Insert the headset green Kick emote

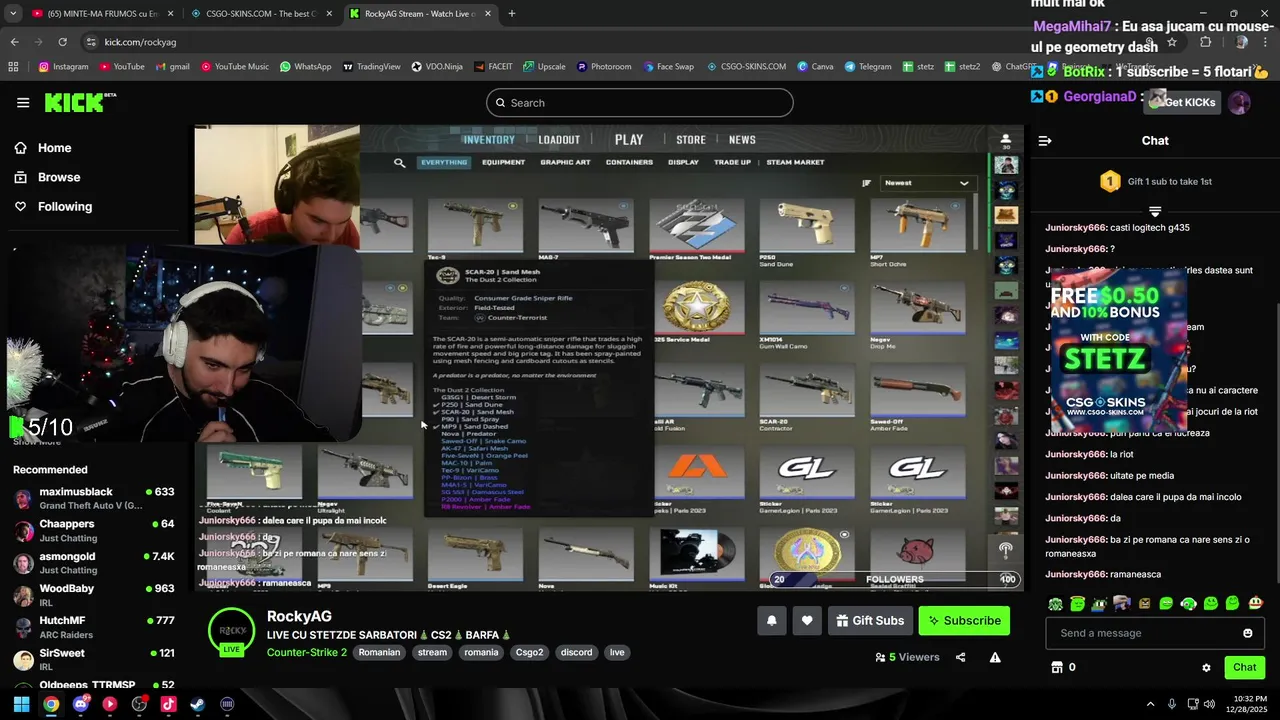click(1188, 603)
